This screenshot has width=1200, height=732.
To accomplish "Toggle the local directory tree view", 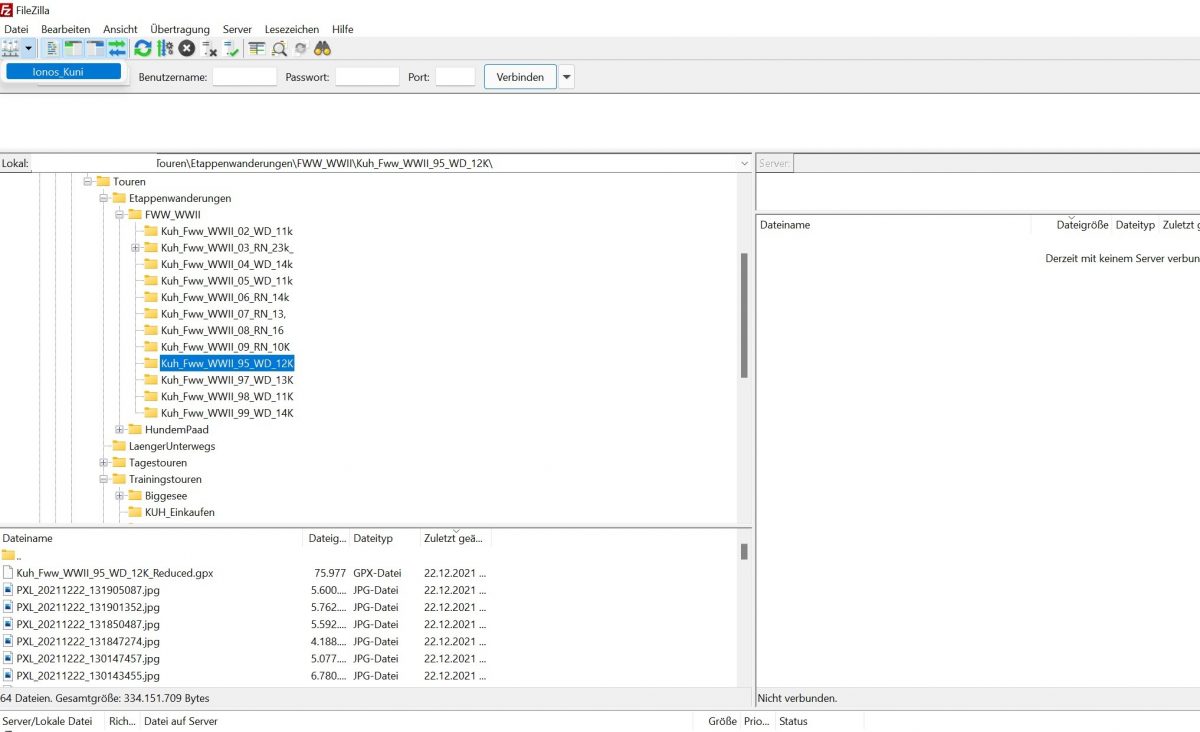I will [74, 48].
